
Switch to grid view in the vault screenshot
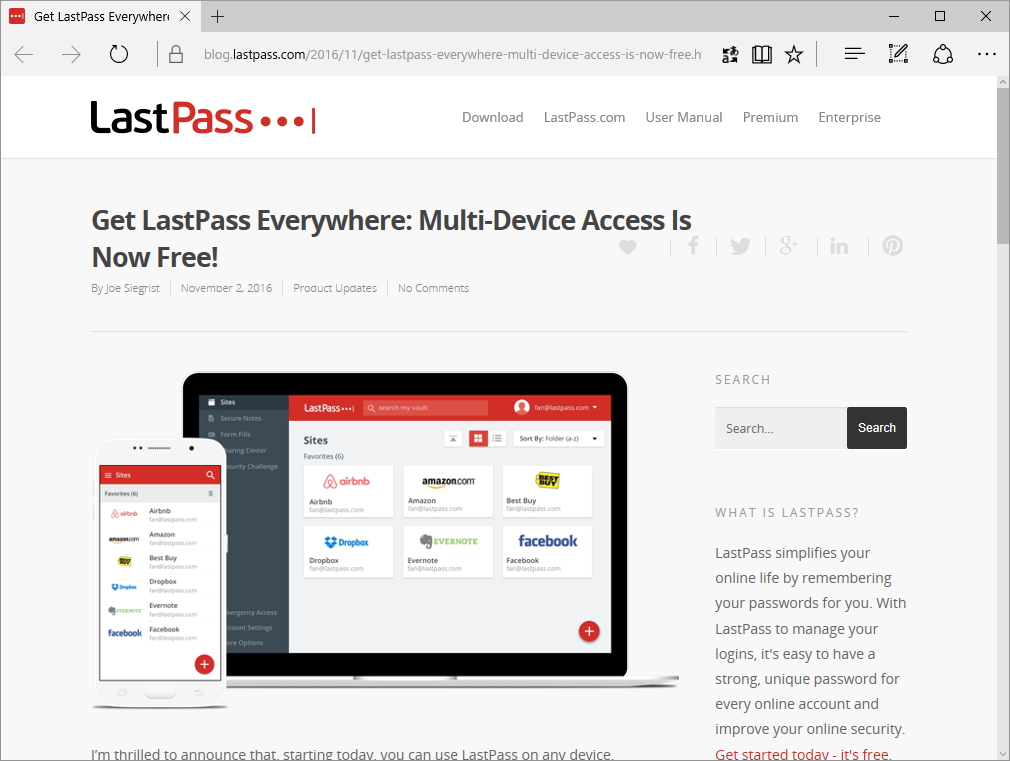tap(477, 438)
